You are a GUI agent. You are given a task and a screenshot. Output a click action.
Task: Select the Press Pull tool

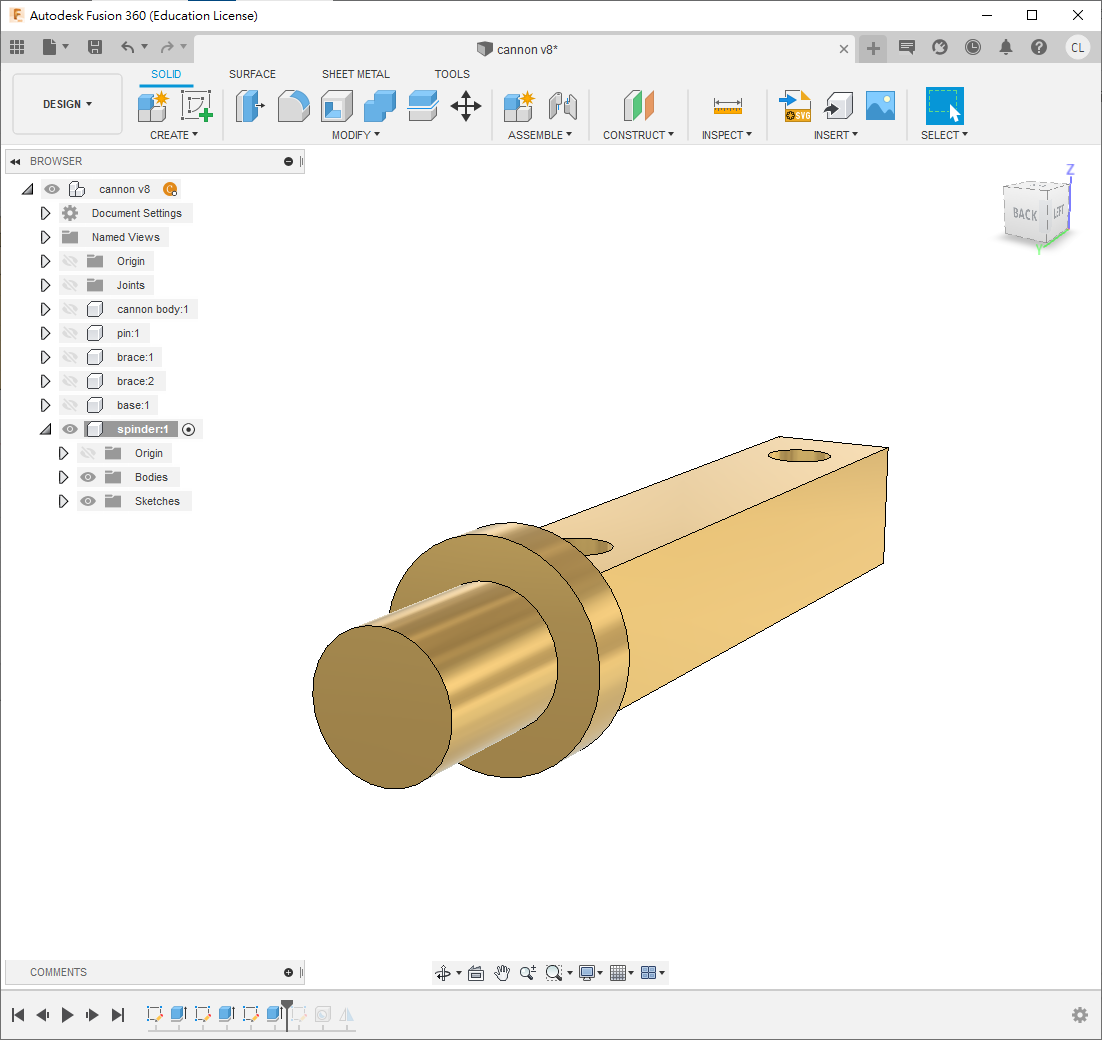(x=249, y=105)
